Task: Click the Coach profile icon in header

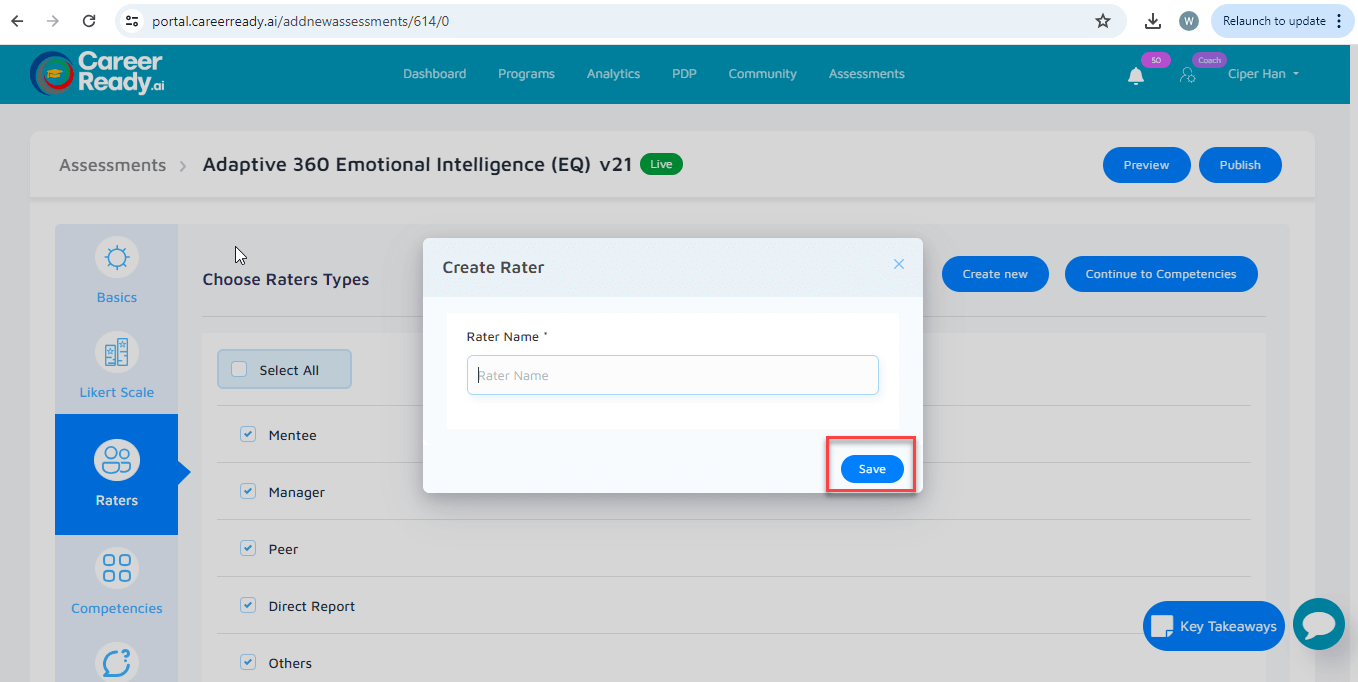Action: coord(1188,74)
